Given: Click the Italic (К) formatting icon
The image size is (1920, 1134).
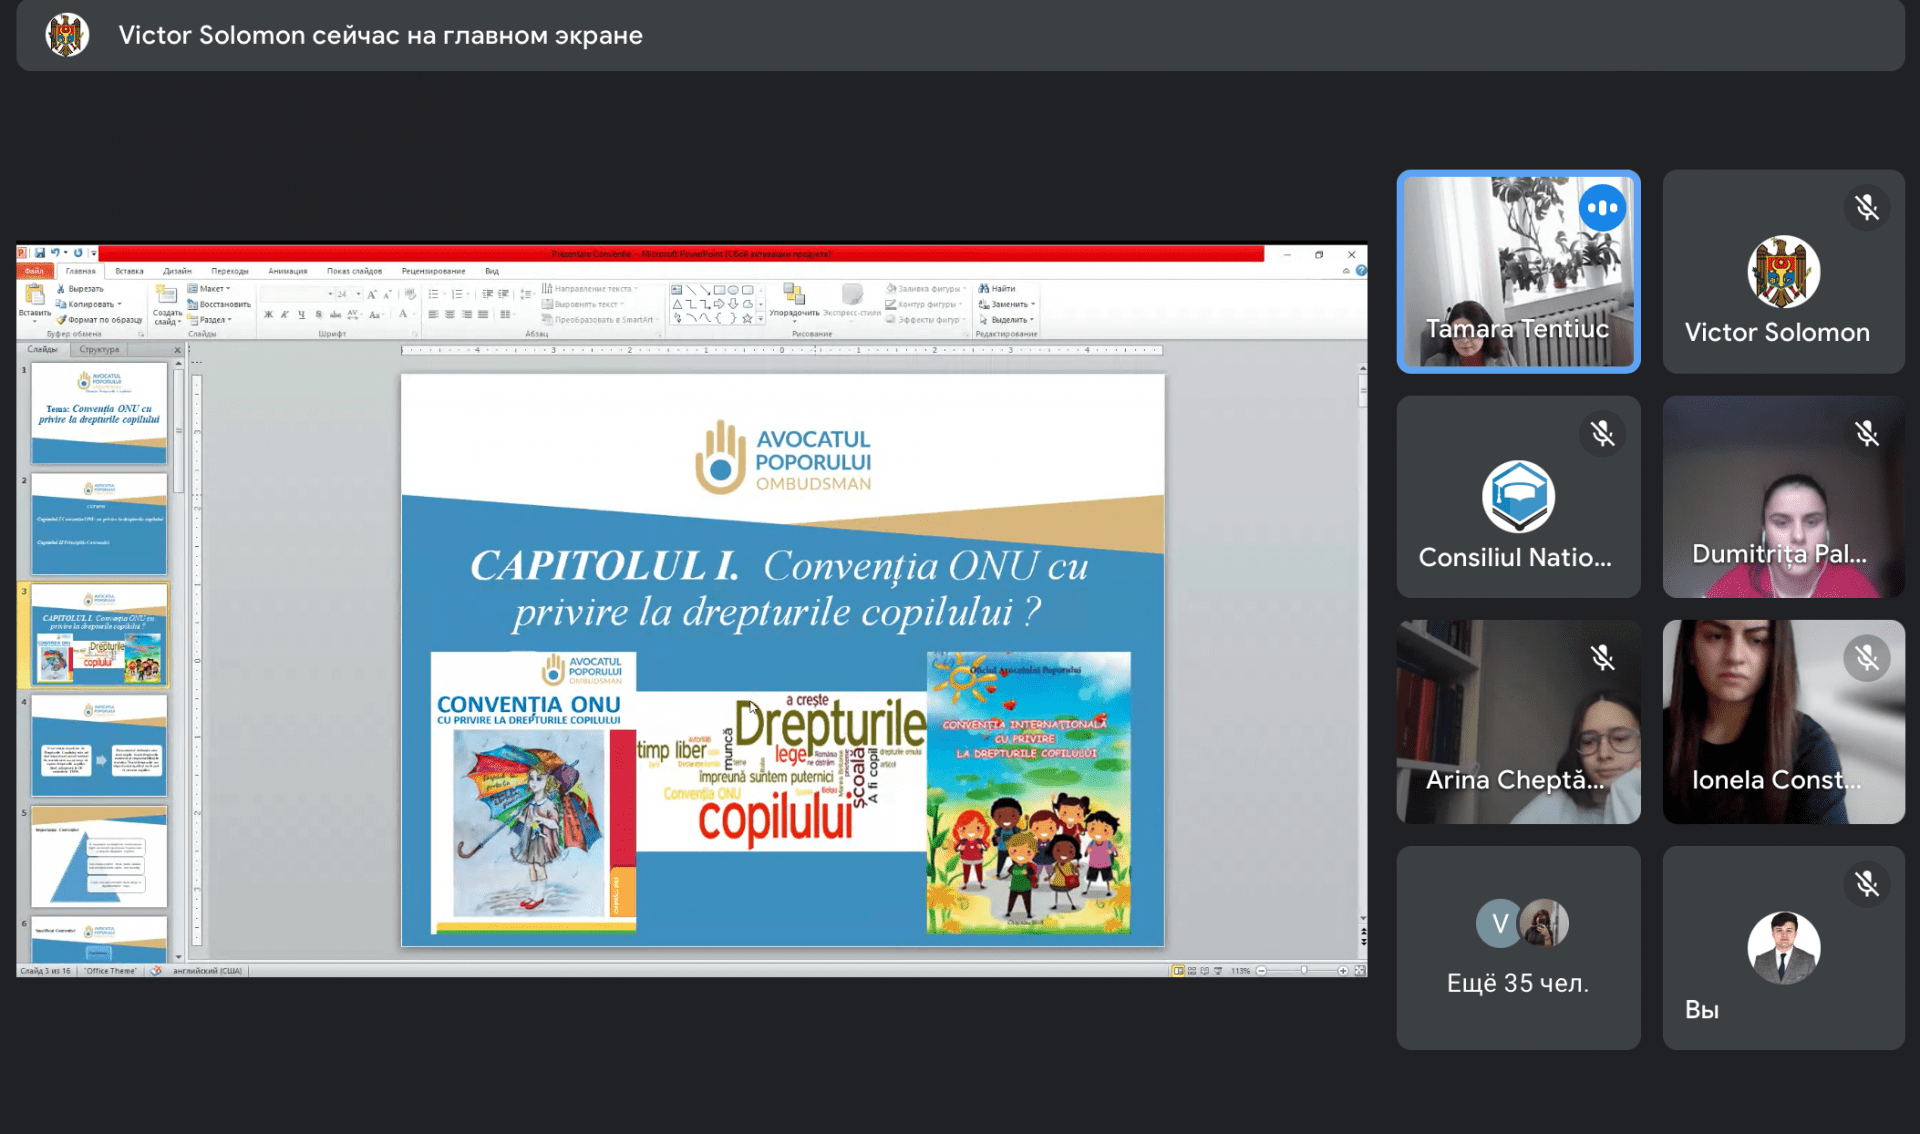Looking at the screenshot, I should [284, 315].
